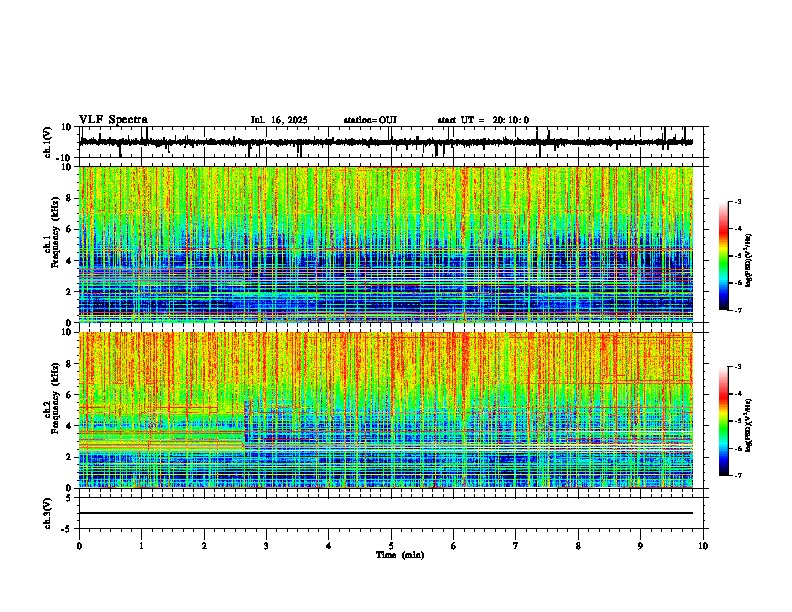Click time axis tick label "0"
Screen dimensions: 792x612
coord(79,546)
